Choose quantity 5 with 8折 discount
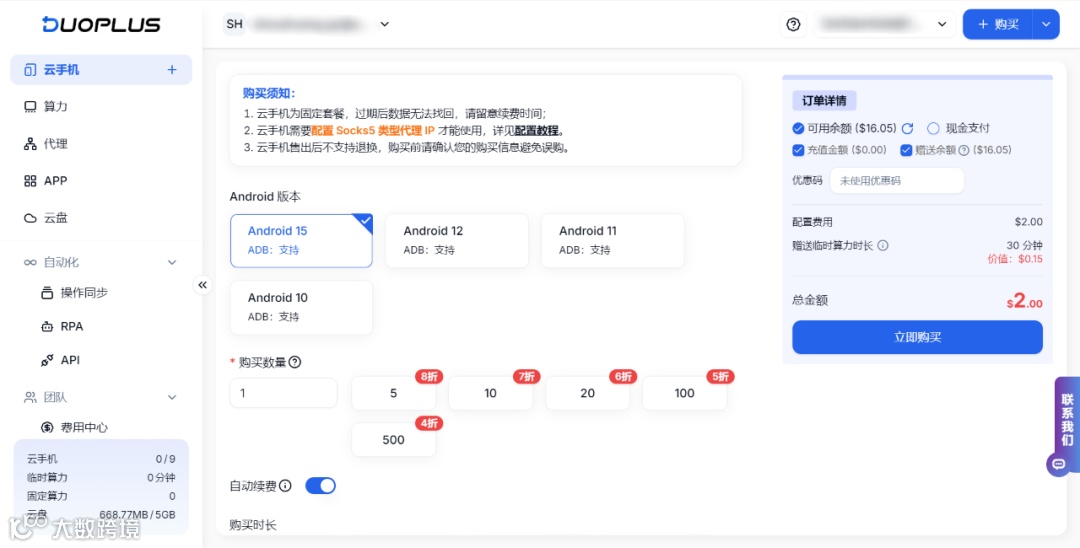Image resolution: width=1080 pixels, height=548 pixels. 393,393
